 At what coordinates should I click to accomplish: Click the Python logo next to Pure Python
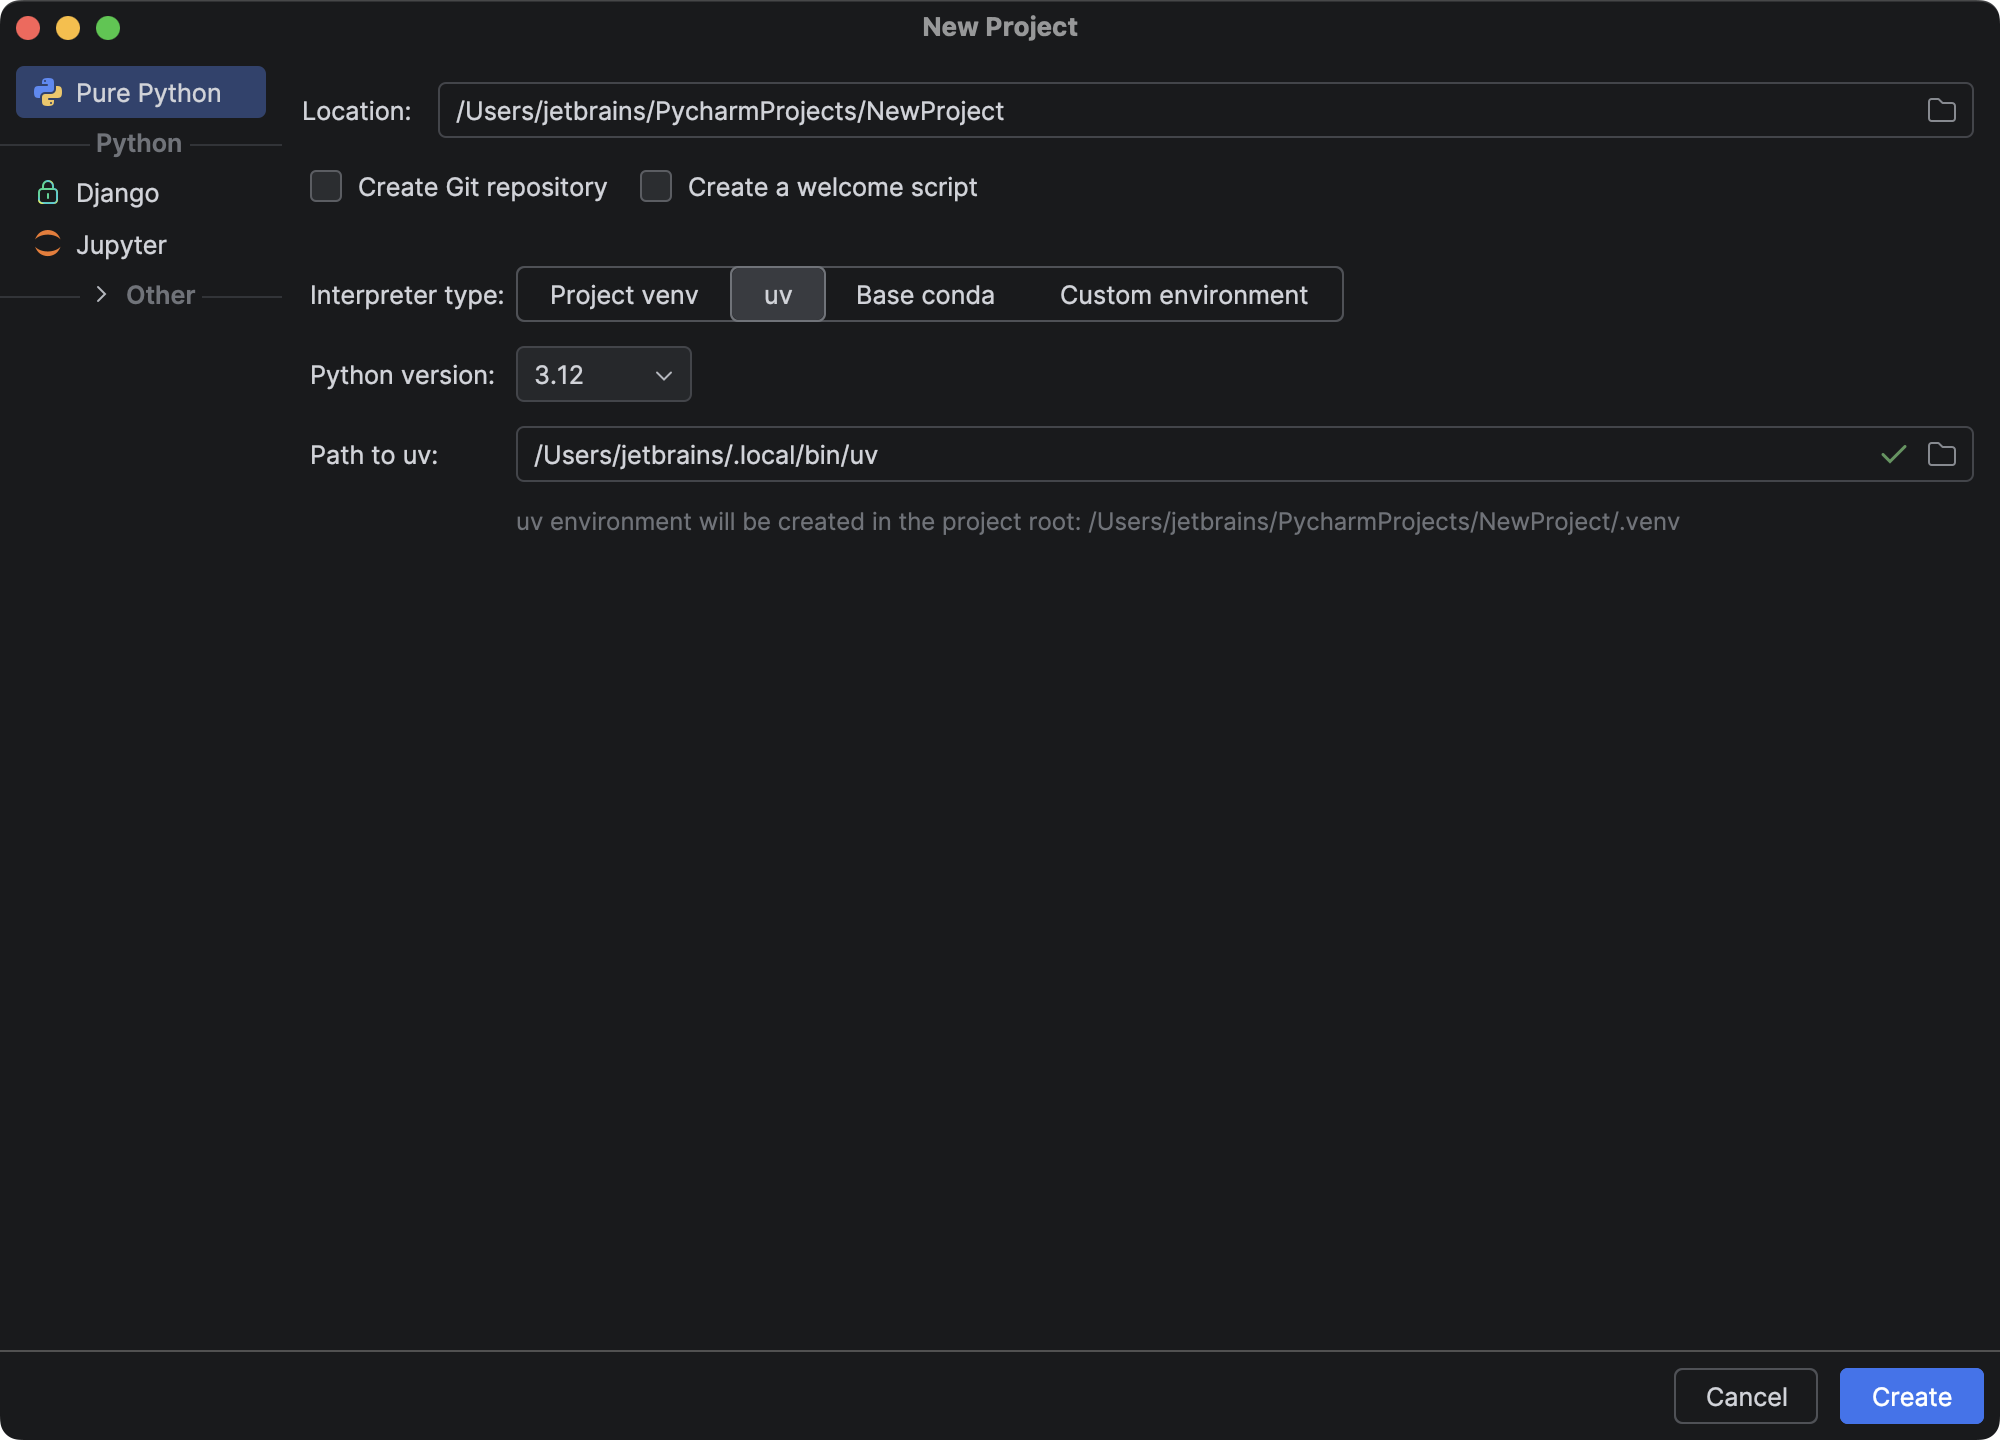pyautogui.click(x=48, y=91)
